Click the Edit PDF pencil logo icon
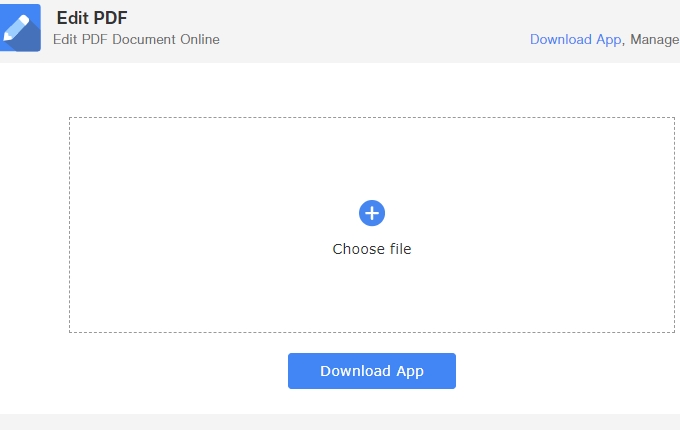 (20, 28)
